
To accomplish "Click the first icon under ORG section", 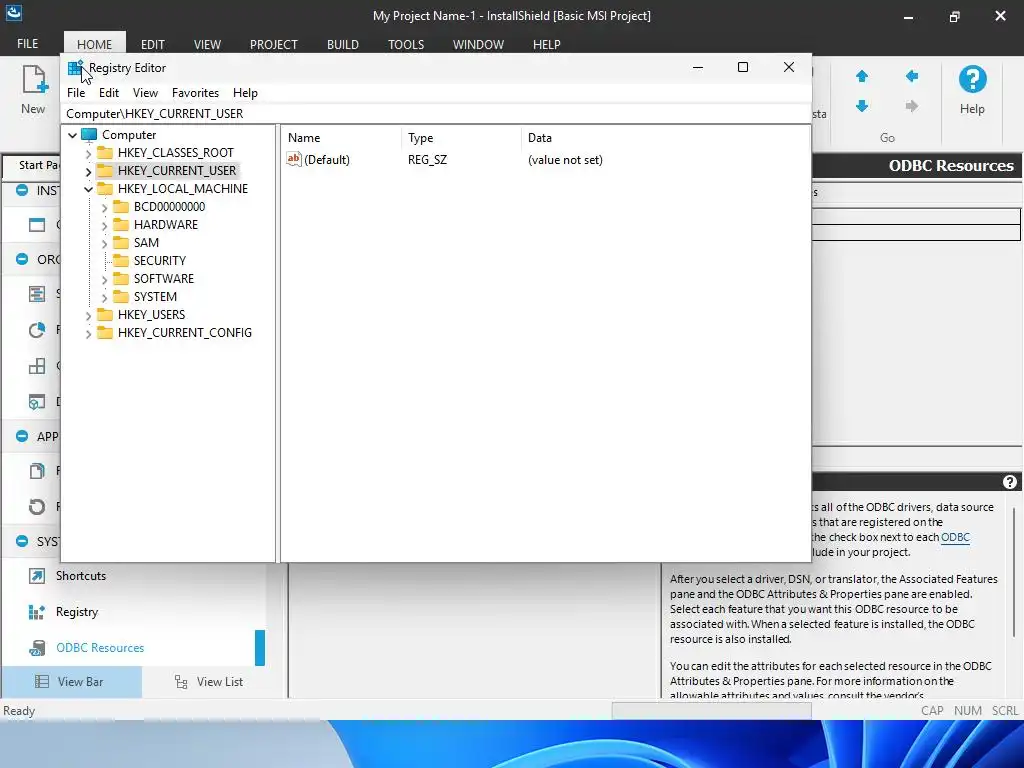I will click(x=37, y=294).
